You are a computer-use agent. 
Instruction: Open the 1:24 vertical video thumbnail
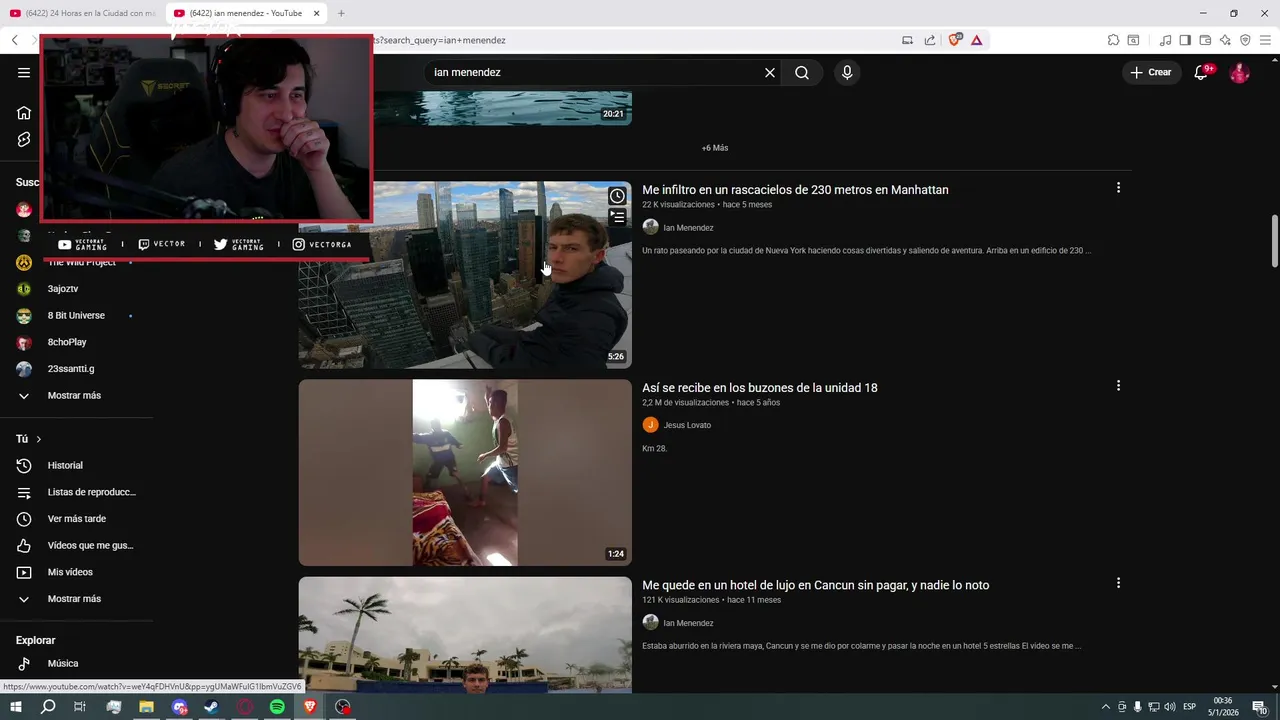tap(465, 472)
